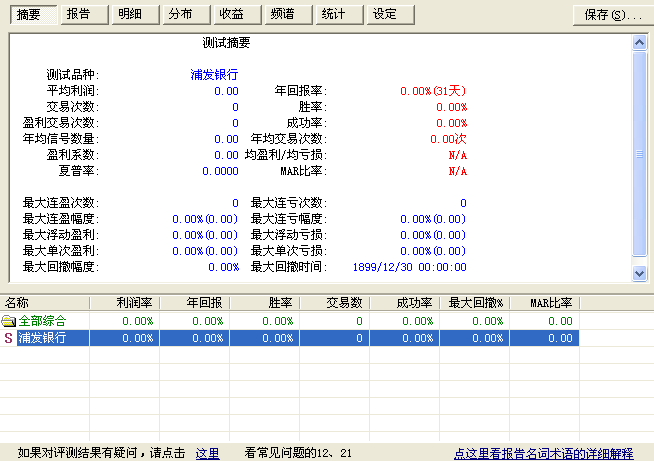Click the 名称 column header
Image resolution: width=654 pixels, height=461 pixels.
(44, 303)
